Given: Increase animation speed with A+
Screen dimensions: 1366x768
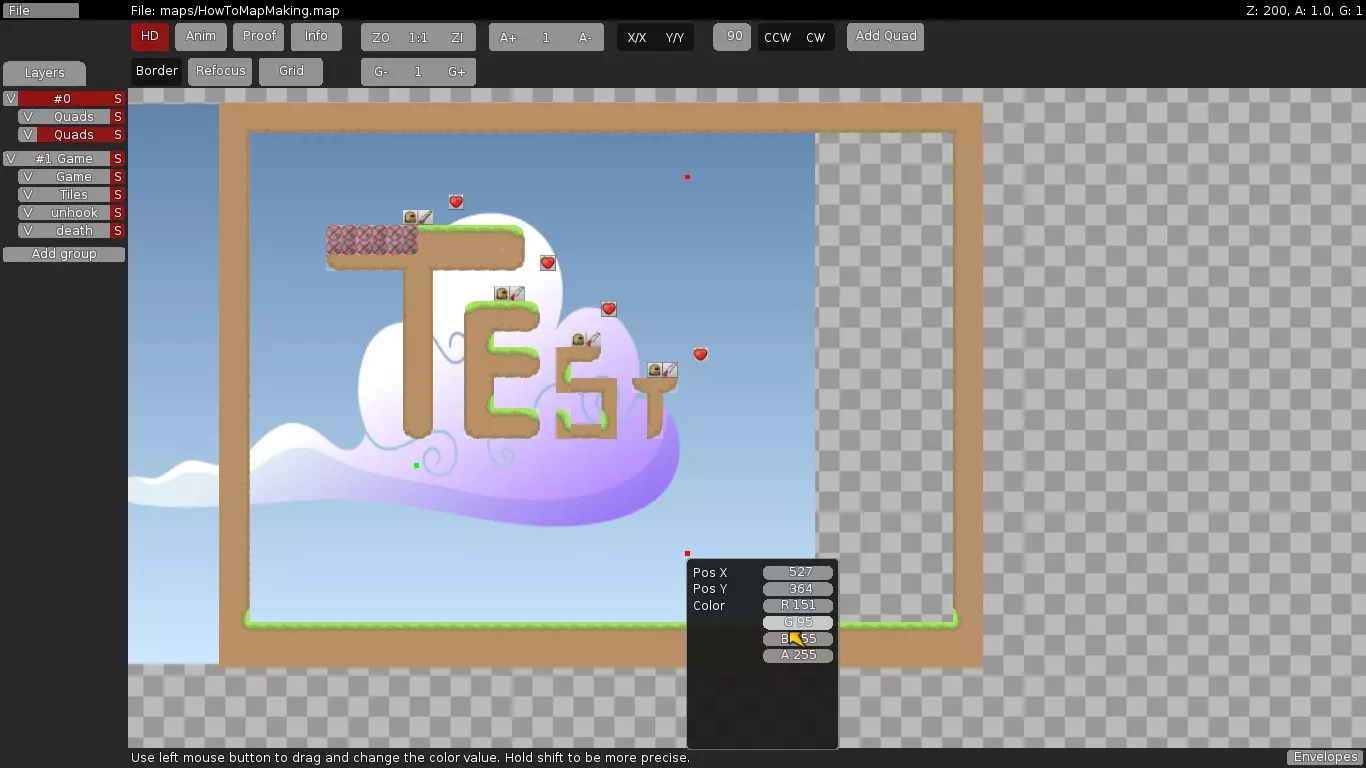Looking at the screenshot, I should coord(508,38).
